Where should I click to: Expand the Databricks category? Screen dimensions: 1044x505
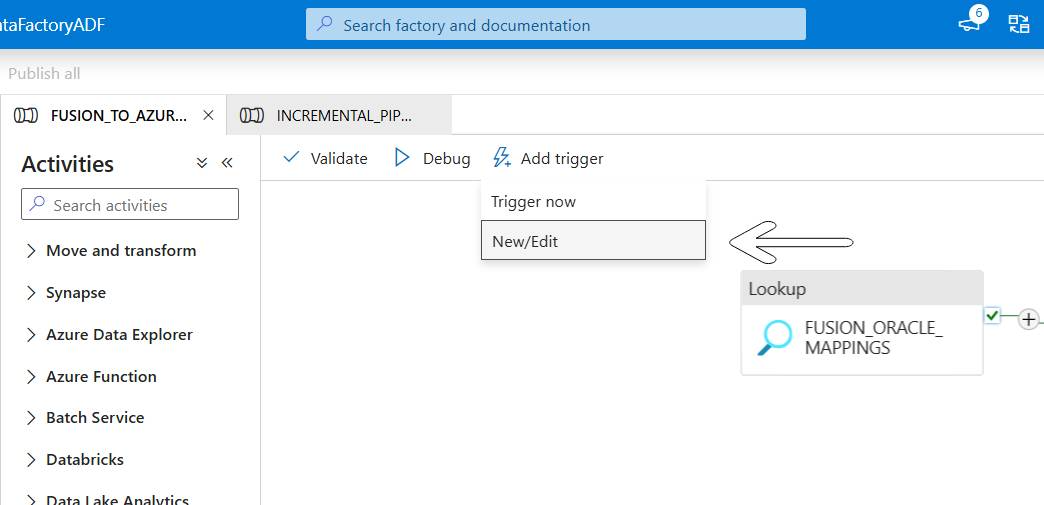[31, 460]
